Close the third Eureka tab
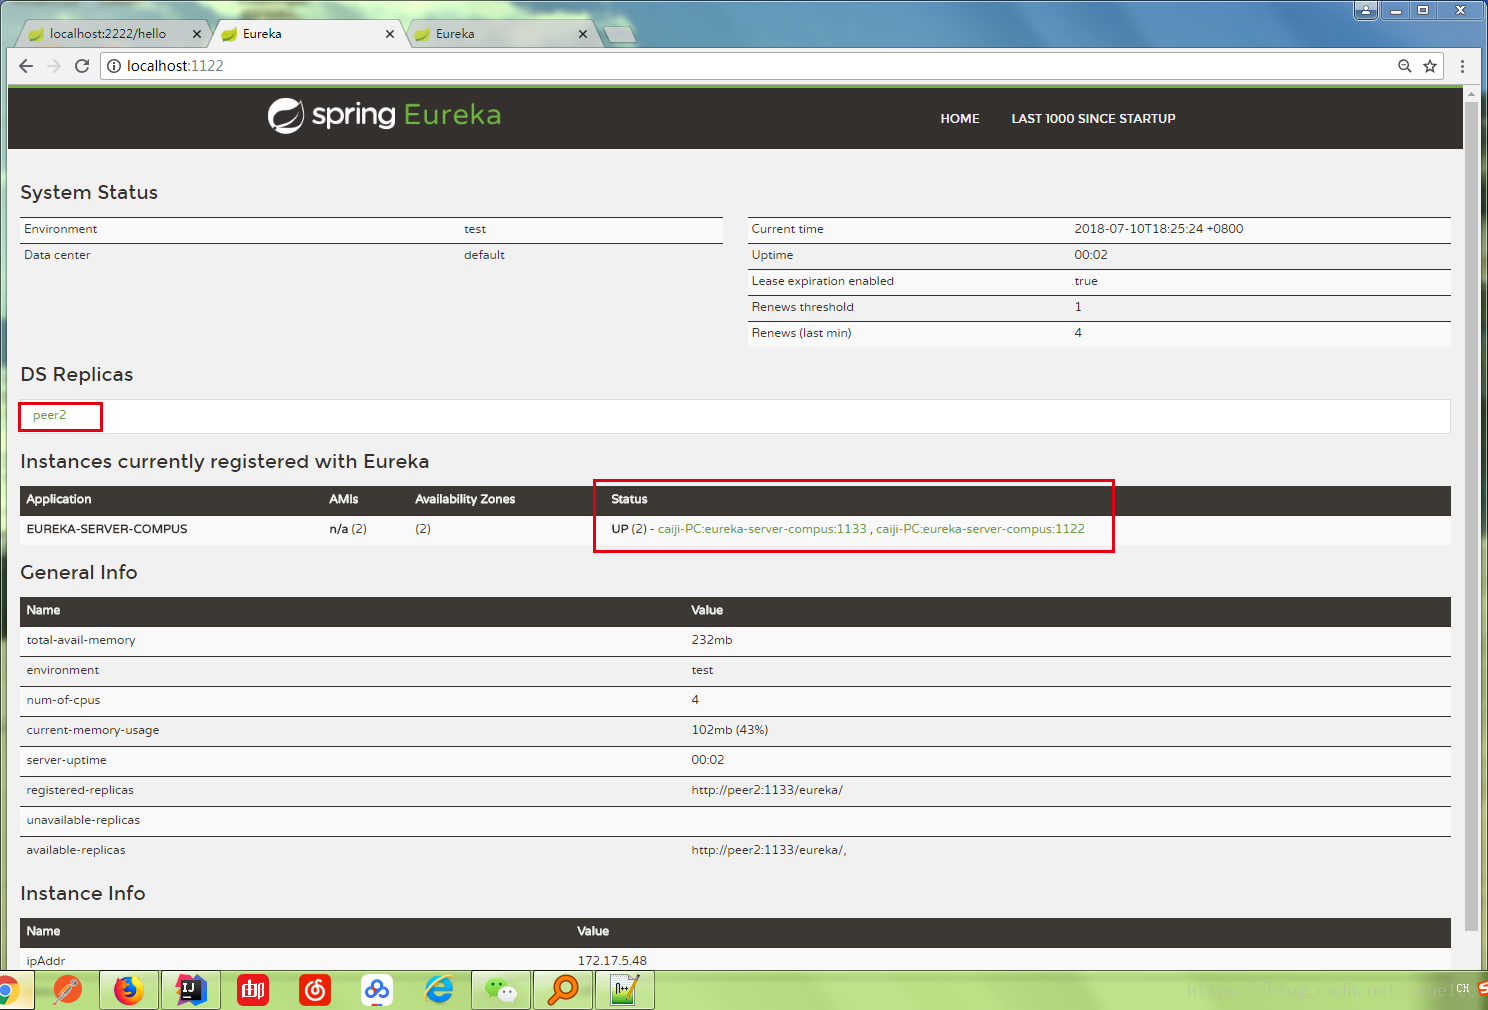Viewport: 1488px width, 1010px height. click(583, 34)
